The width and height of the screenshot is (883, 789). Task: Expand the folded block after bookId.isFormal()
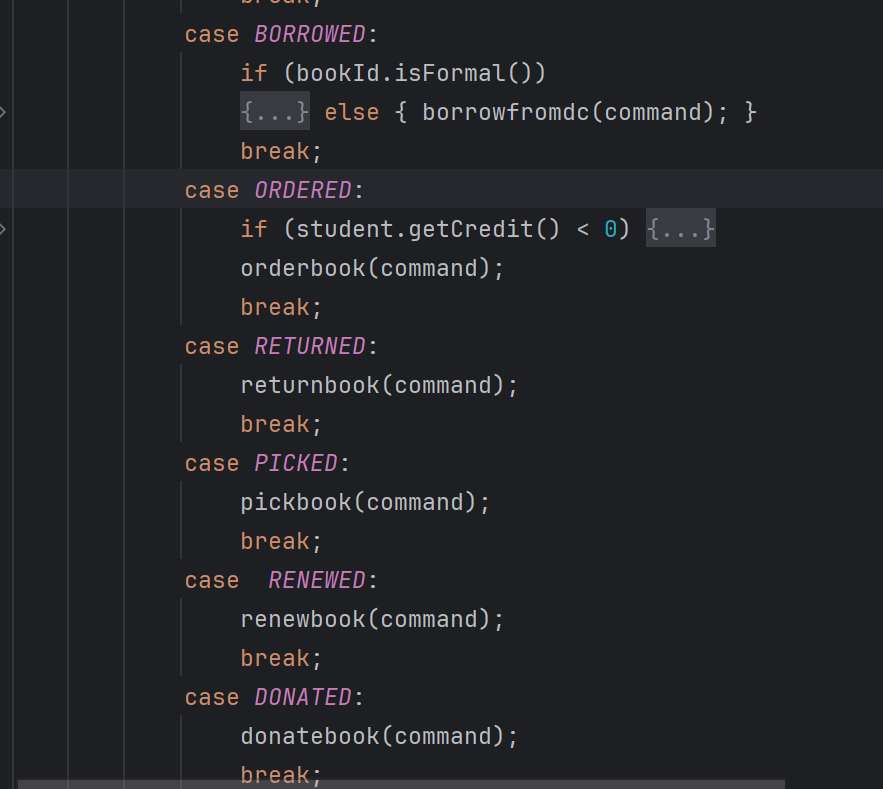275,112
